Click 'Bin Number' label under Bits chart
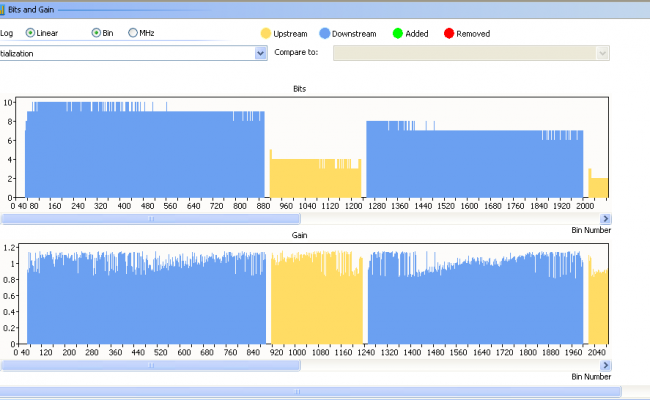The height and width of the screenshot is (400, 650). tap(591, 230)
